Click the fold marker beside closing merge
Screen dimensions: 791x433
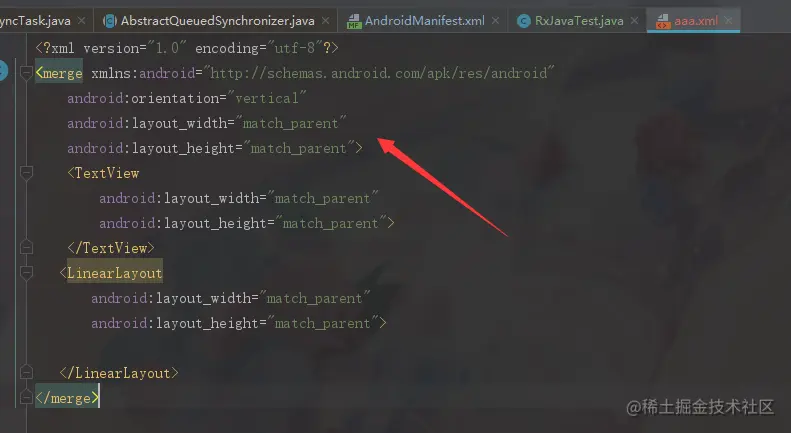click(x=26, y=398)
